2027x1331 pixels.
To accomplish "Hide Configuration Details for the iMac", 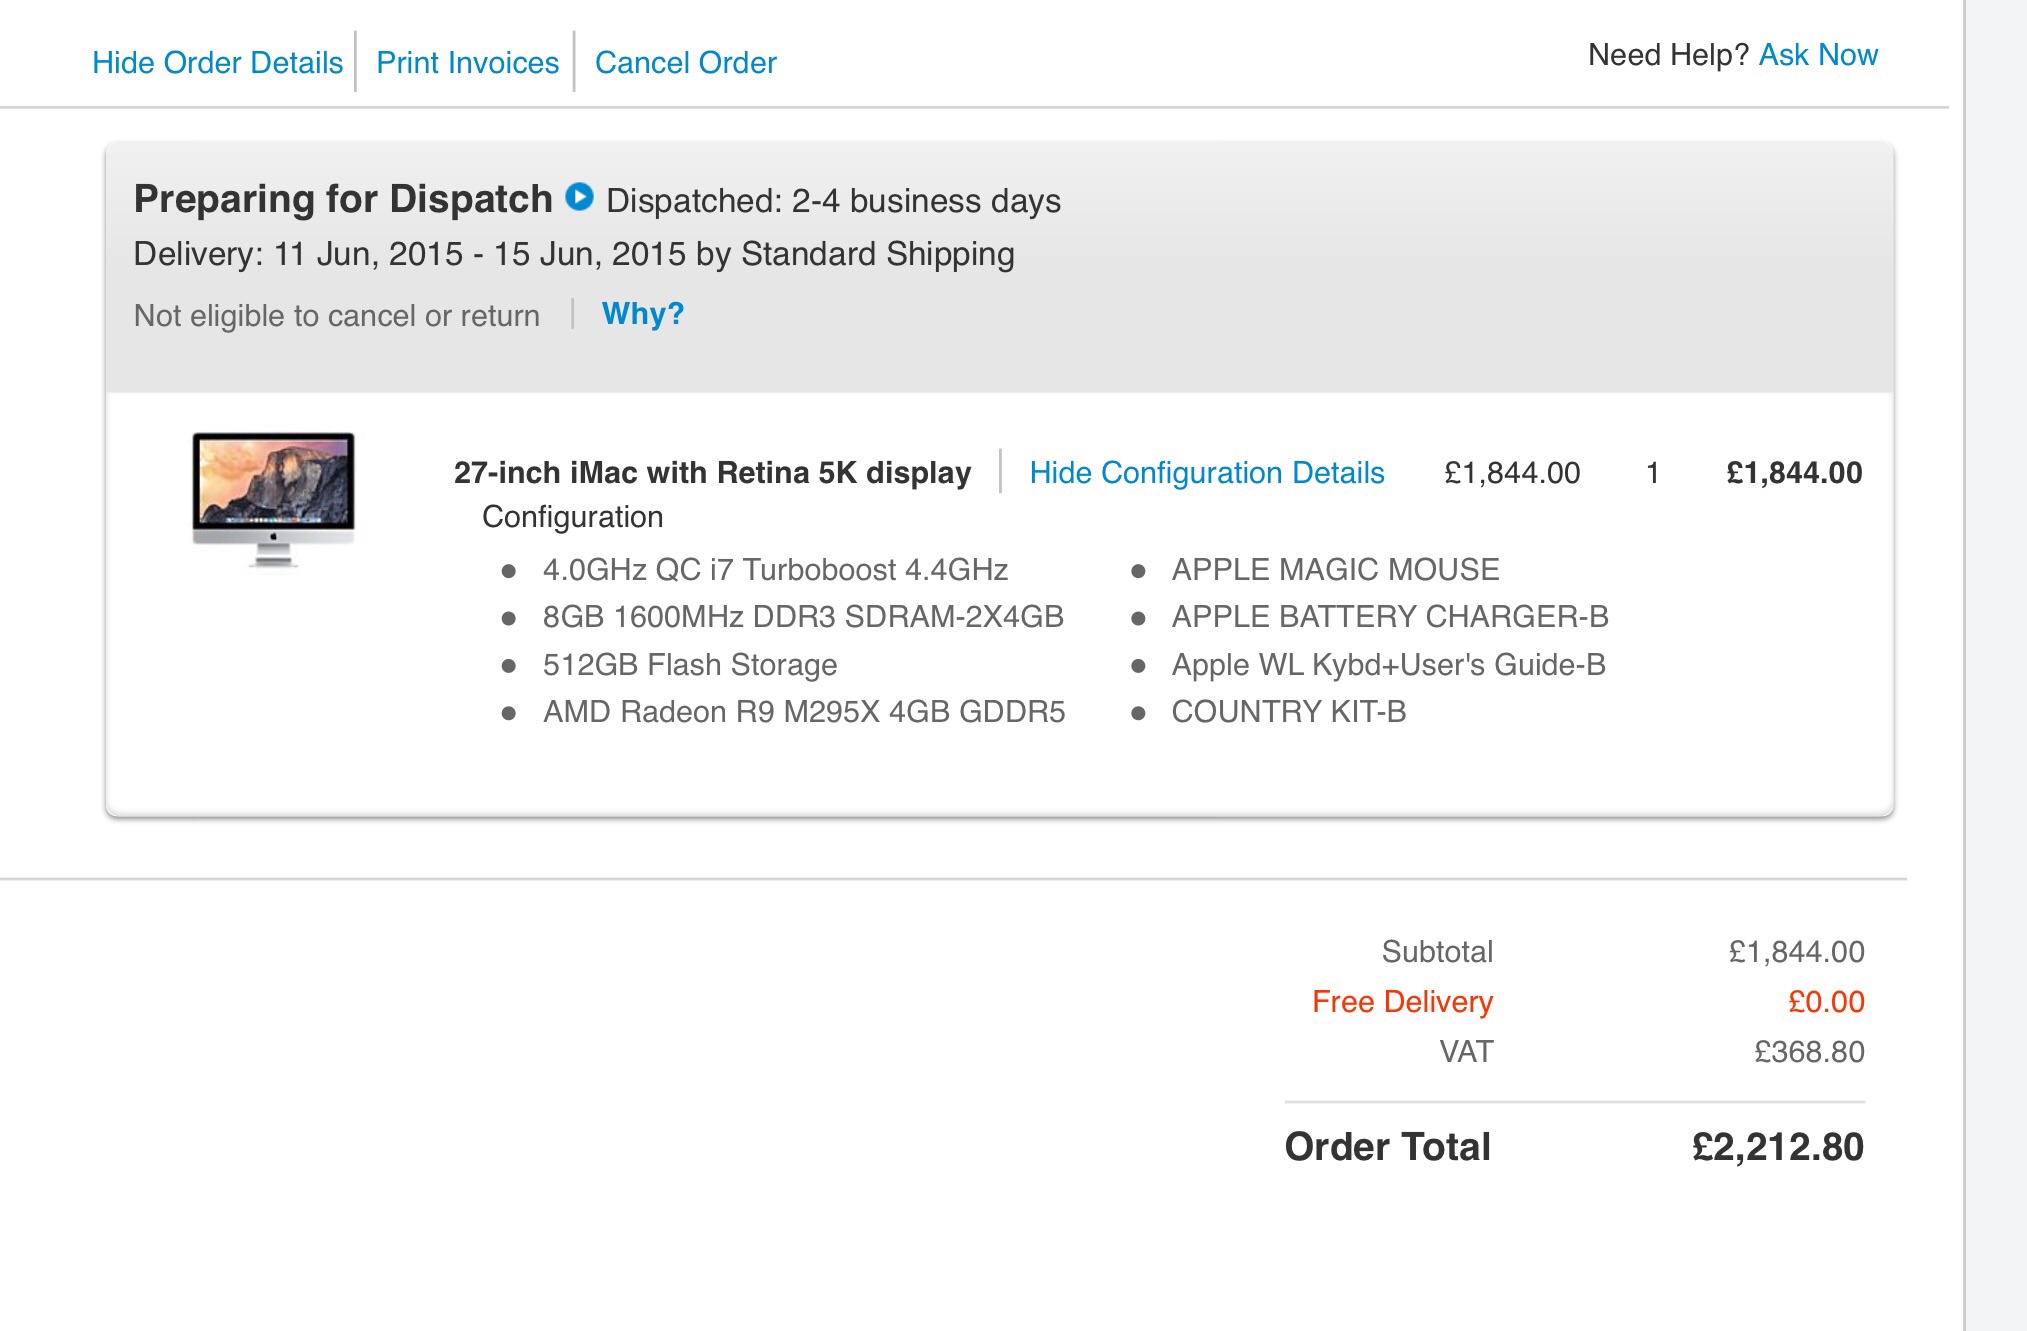I will 1206,473.
